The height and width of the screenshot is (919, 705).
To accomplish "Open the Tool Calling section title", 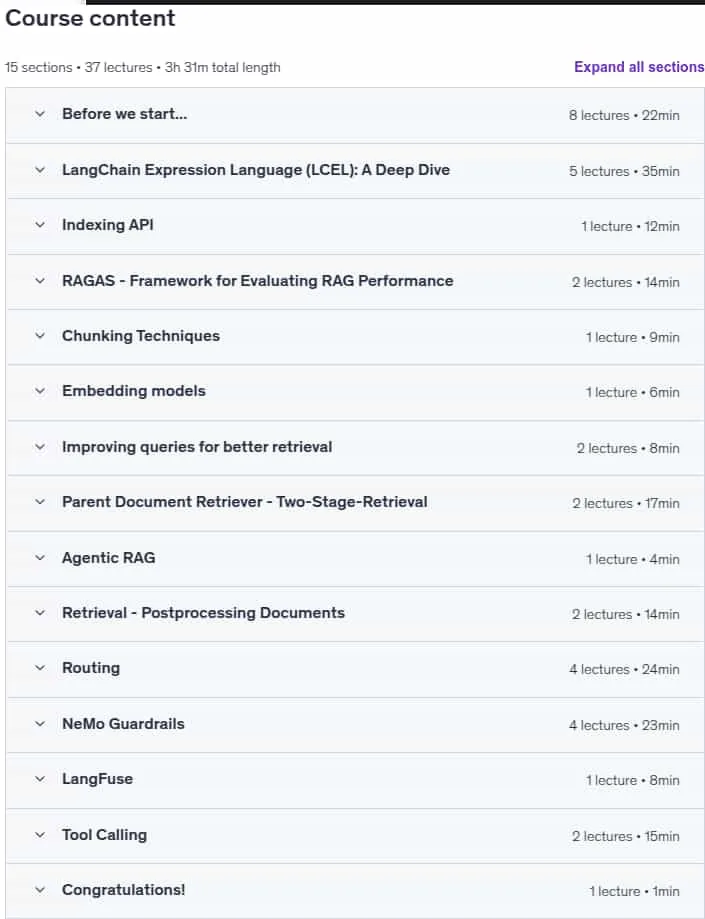I will (104, 835).
